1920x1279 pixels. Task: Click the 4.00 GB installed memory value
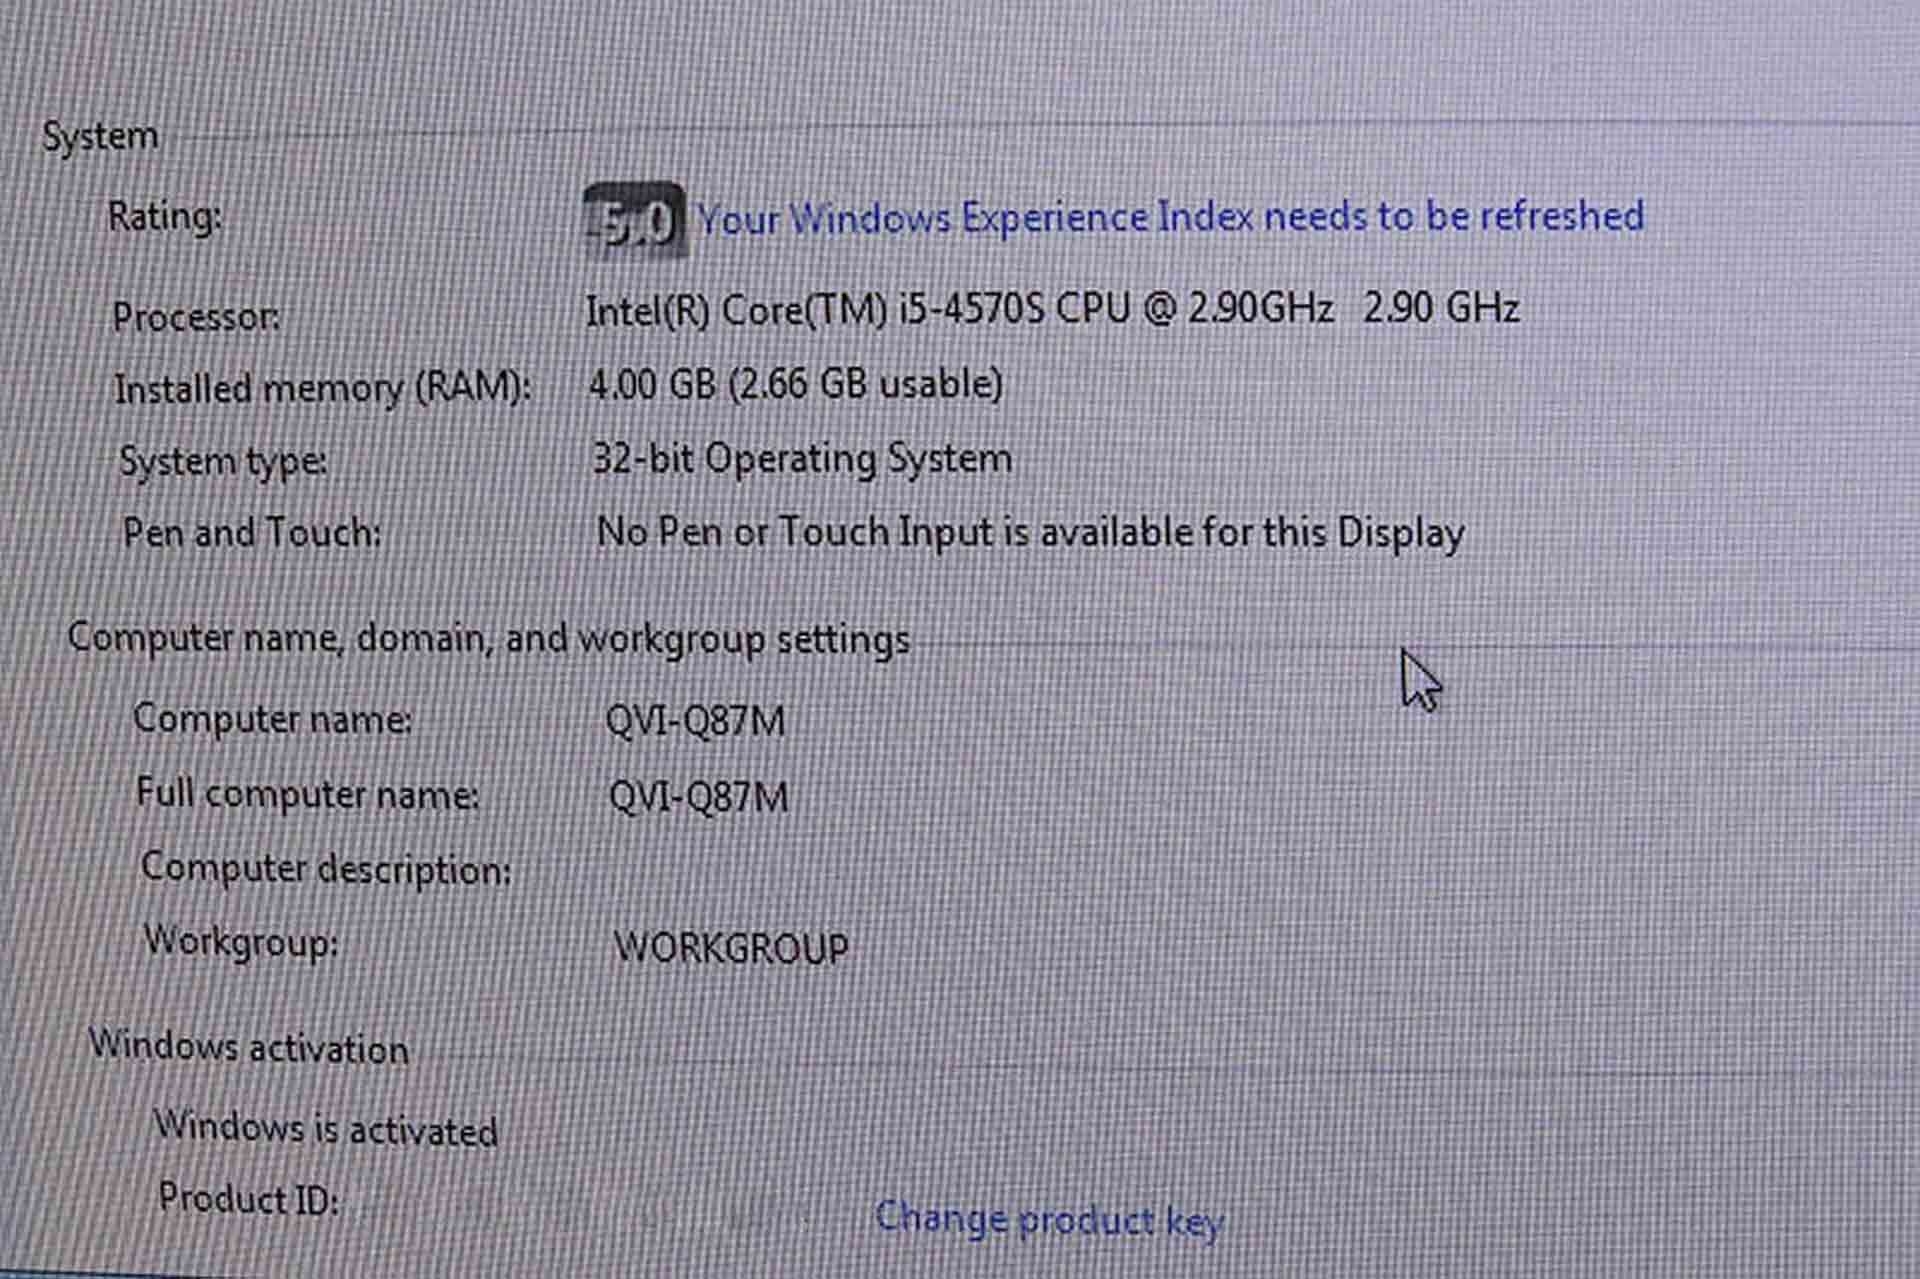795,384
